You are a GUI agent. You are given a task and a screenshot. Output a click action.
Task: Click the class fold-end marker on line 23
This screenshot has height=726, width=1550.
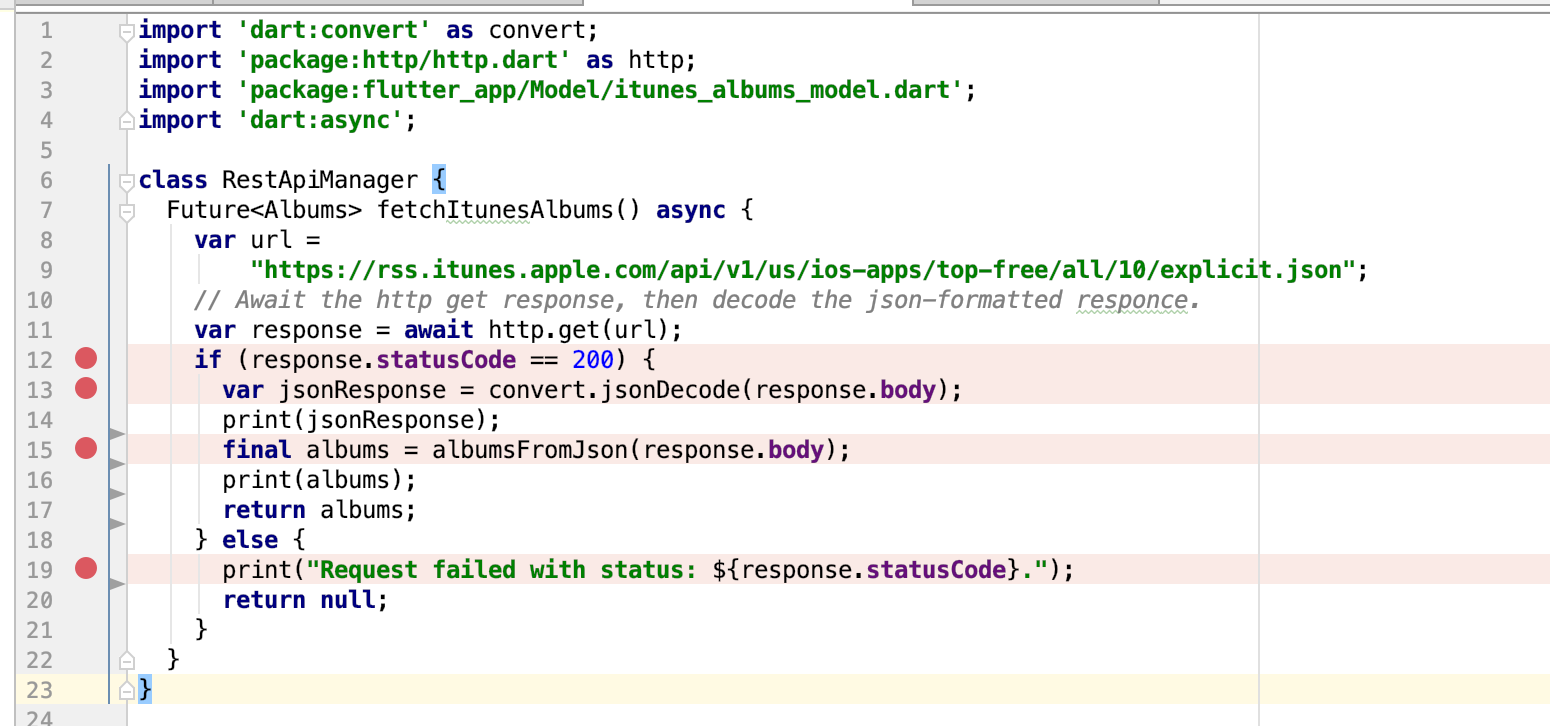(126, 689)
